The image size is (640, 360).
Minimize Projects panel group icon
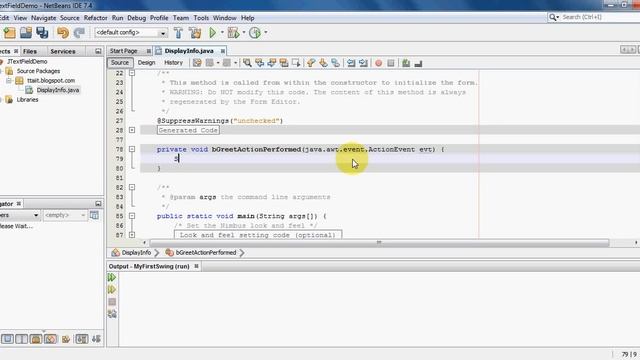pyautogui.click(x=98, y=51)
